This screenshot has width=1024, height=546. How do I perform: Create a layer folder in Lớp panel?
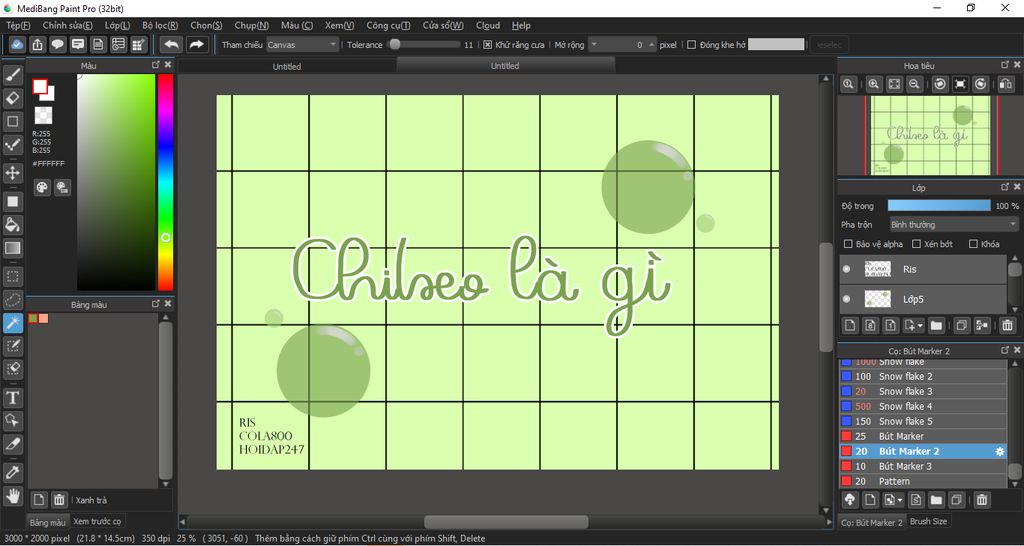click(x=936, y=325)
